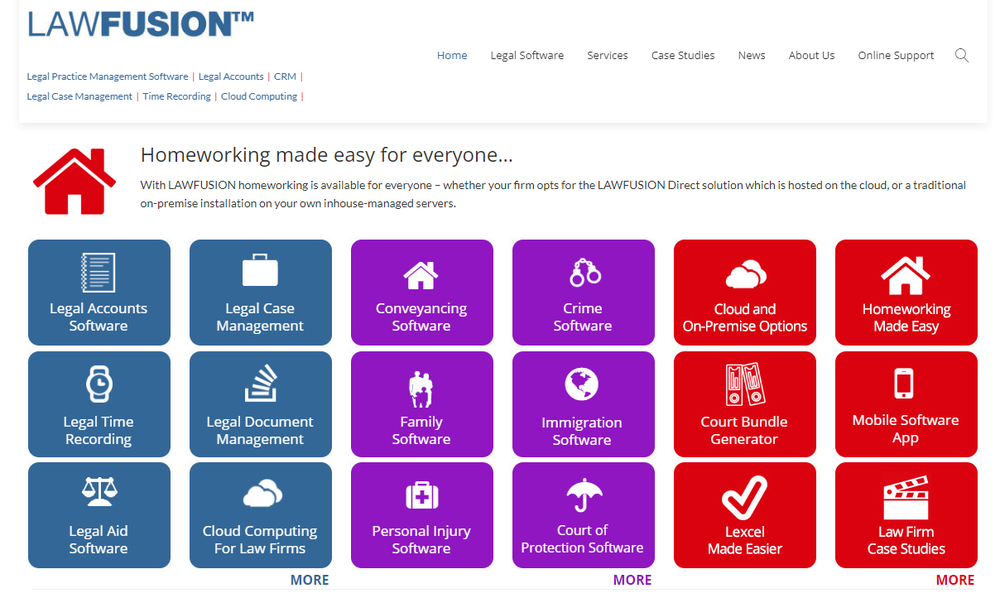Screen dimensions: 1000x600
Task: Open the Case Studies menu item
Action: [682, 55]
